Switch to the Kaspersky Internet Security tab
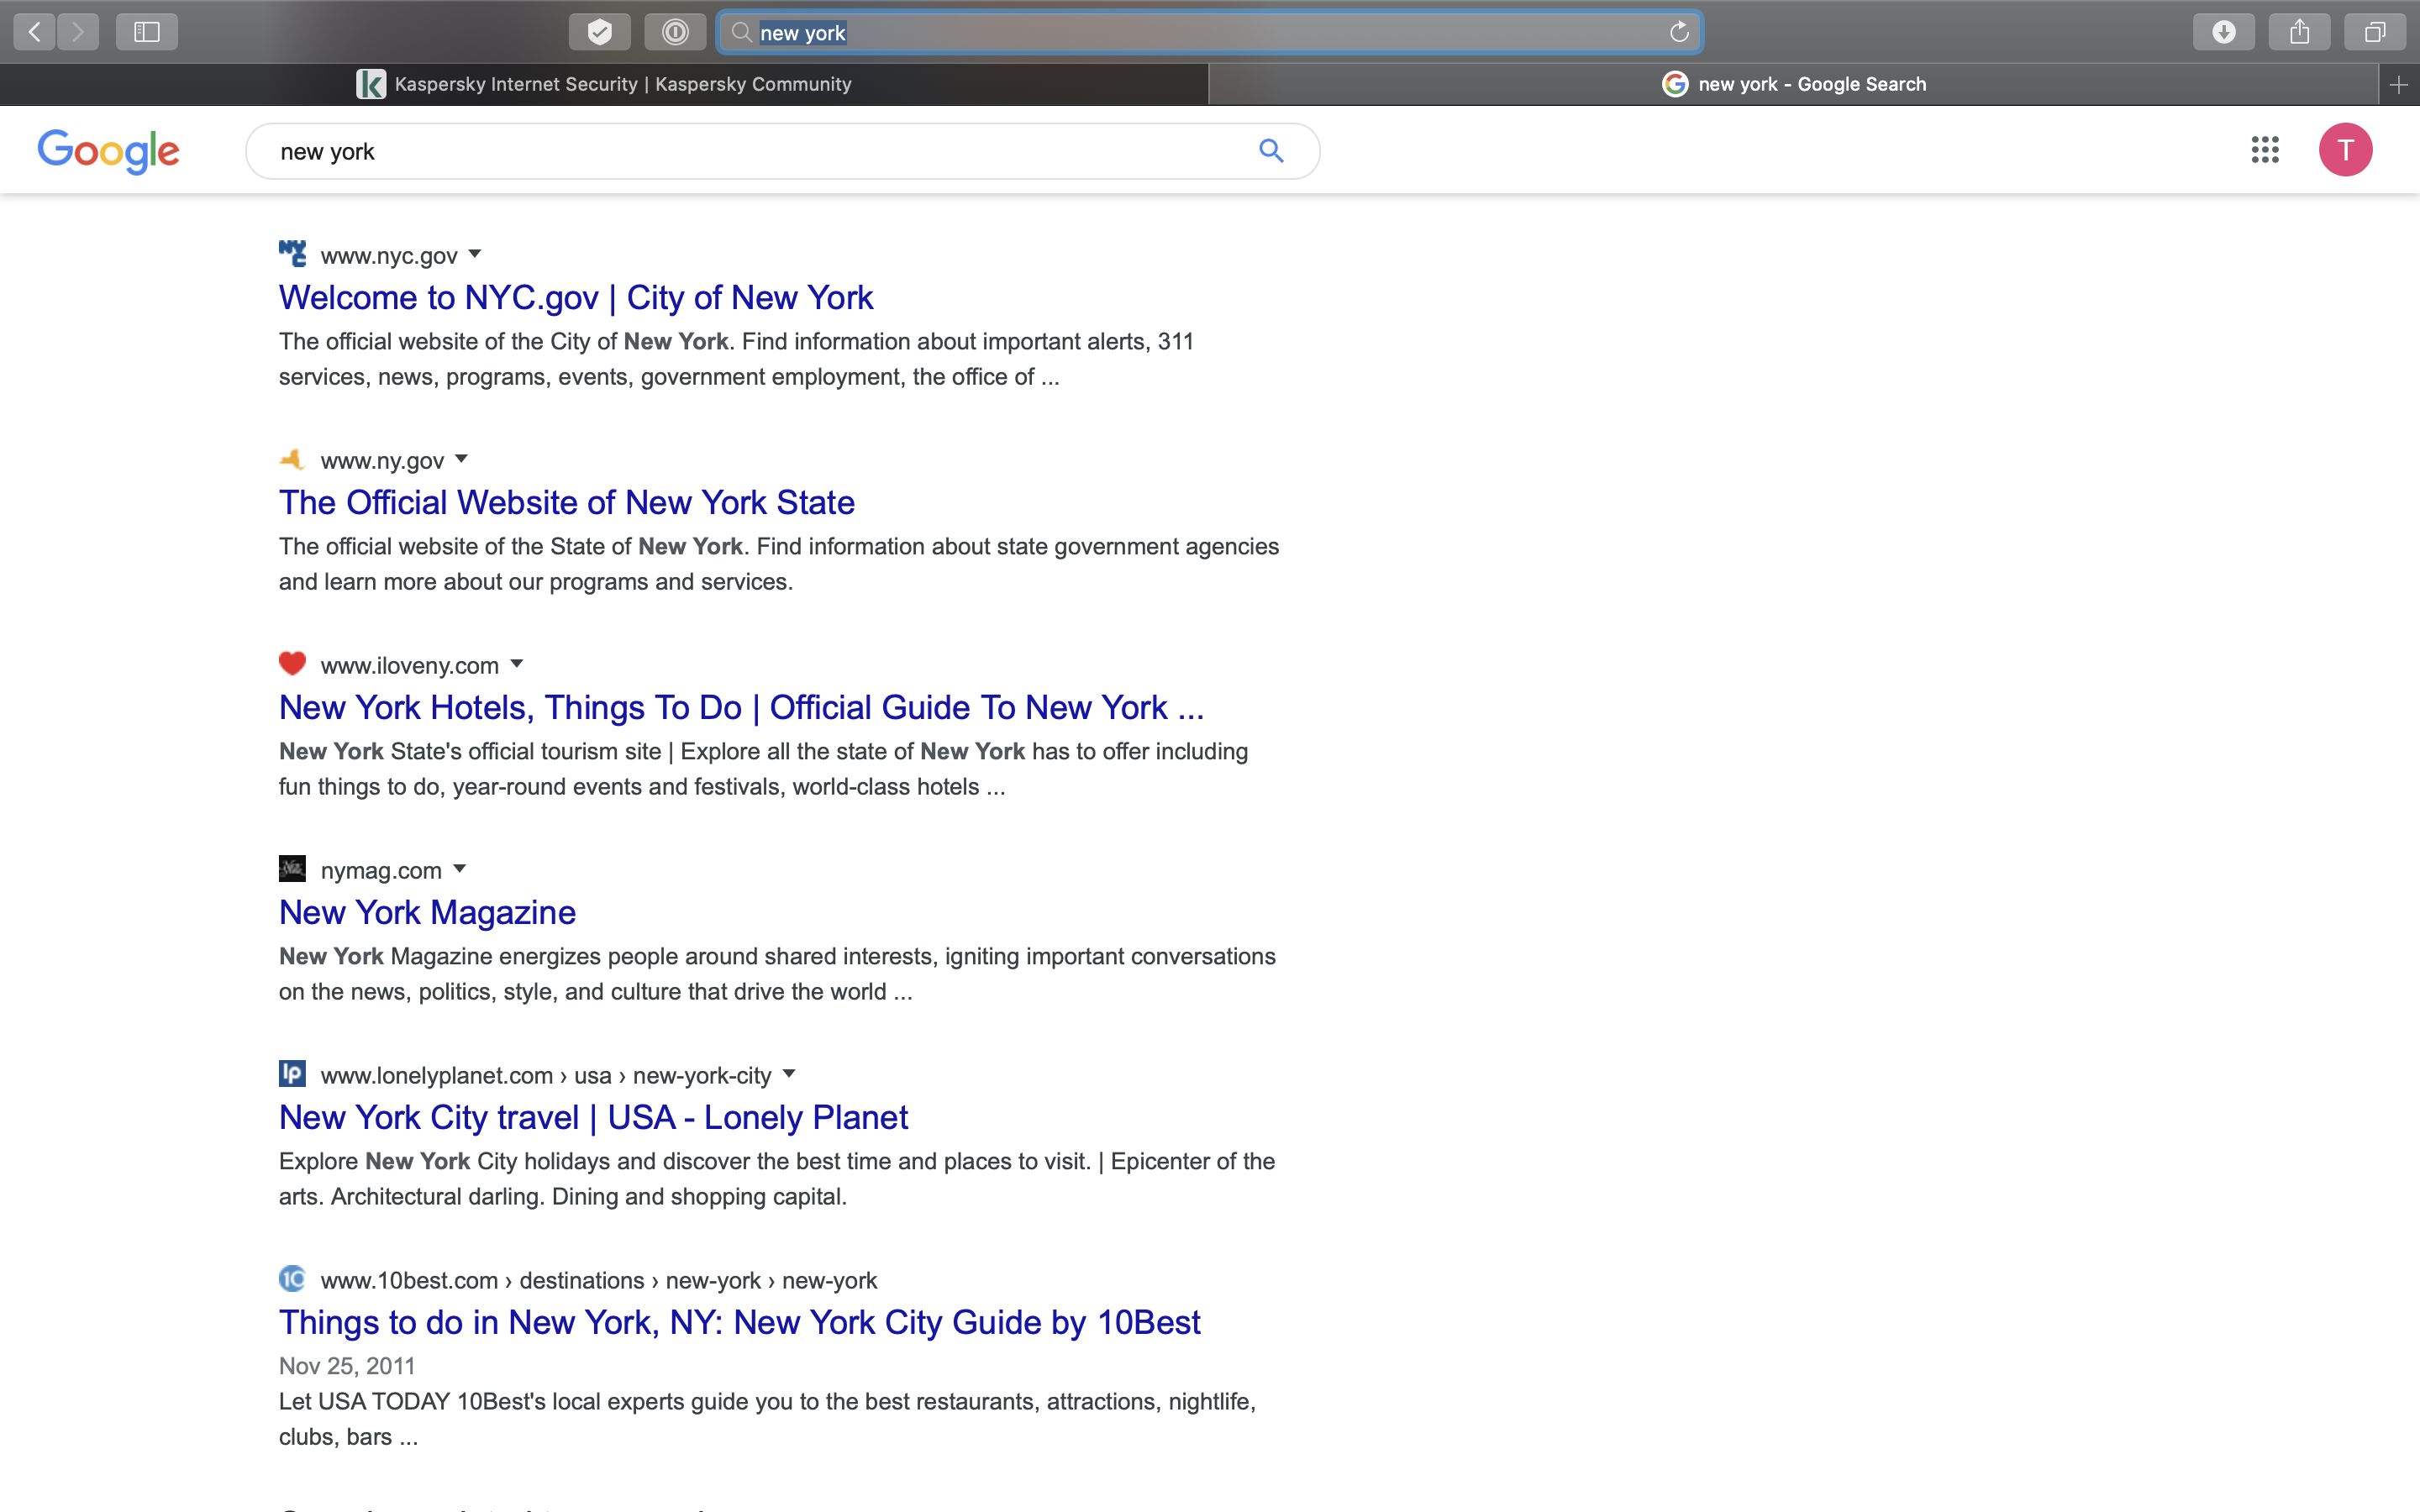 click(604, 85)
